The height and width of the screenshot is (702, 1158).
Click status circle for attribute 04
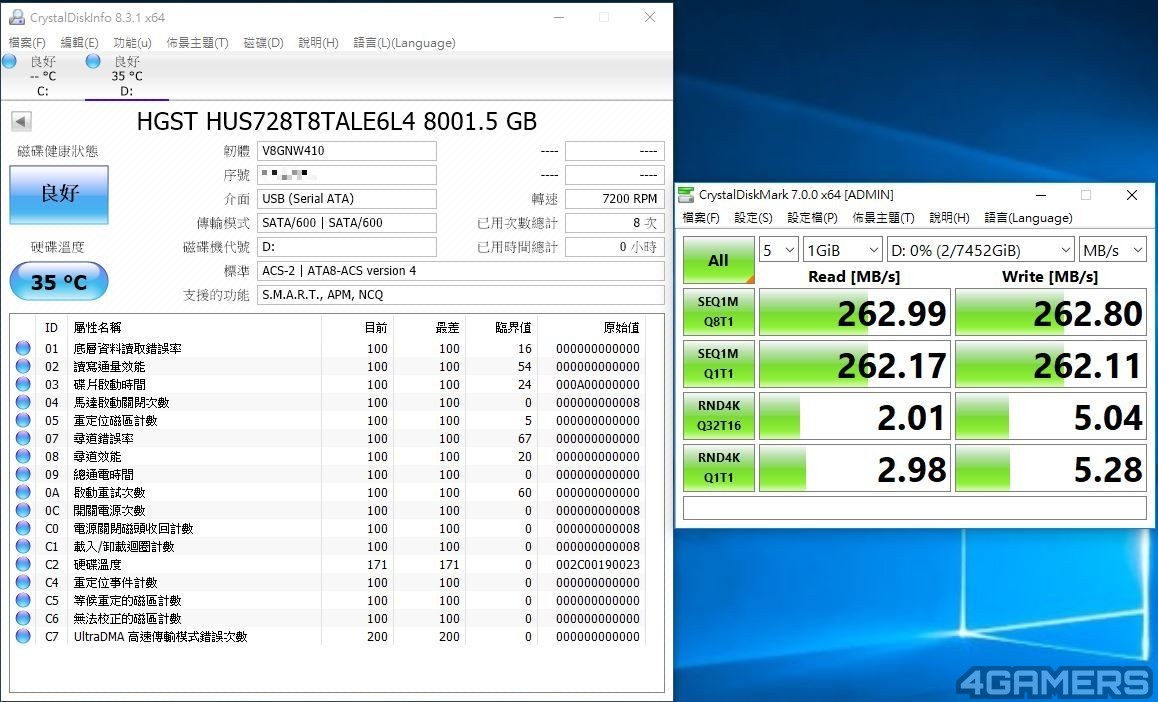pos(23,402)
